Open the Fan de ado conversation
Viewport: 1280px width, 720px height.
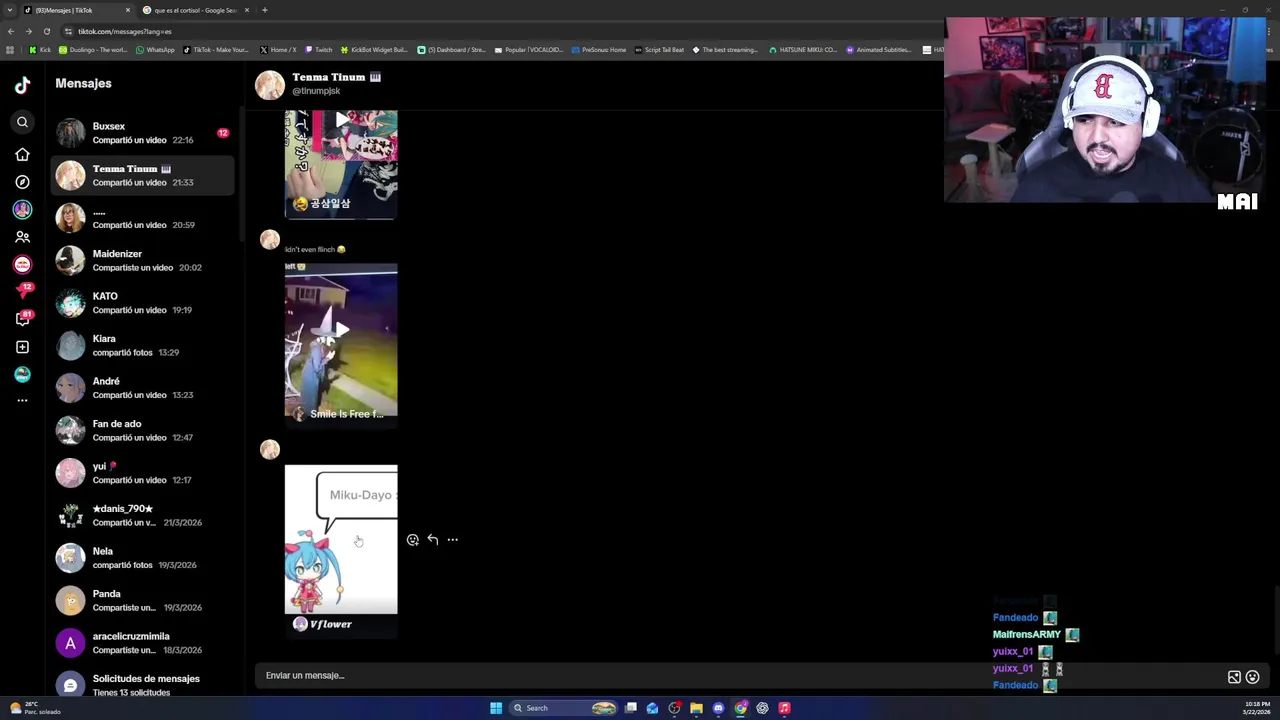[144, 430]
